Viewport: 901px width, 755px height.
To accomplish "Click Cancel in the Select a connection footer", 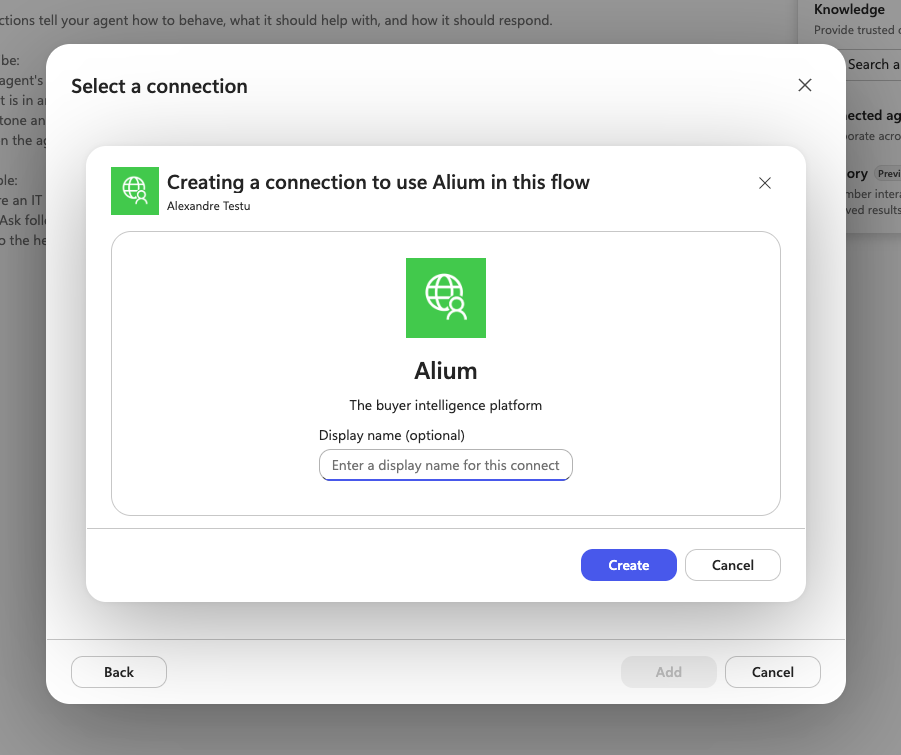I will point(773,672).
